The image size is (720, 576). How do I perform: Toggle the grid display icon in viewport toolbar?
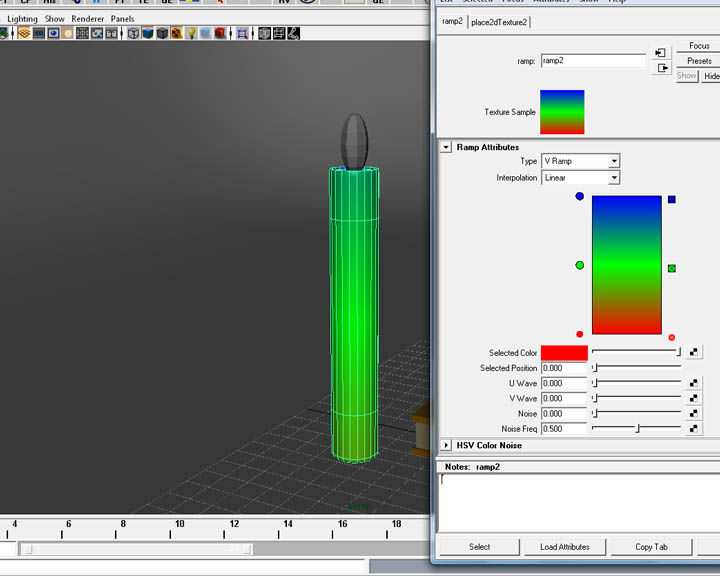coord(24,33)
